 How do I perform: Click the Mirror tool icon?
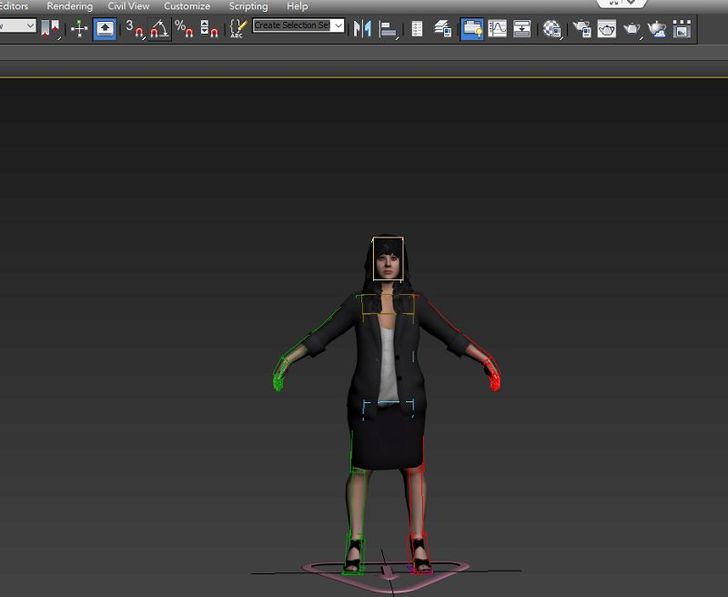point(363,29)
